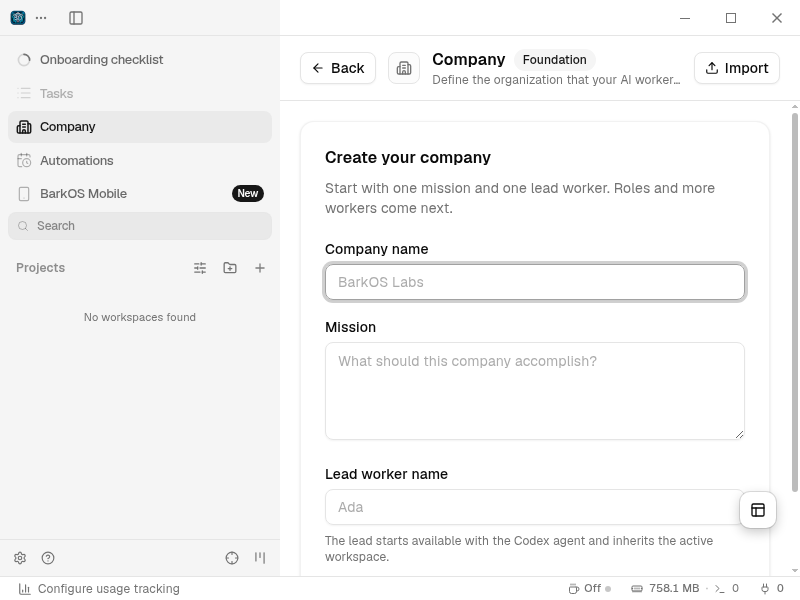Click the Import button
The width and height of the screenshot is (800, 600).
click(x=737, y=68)
